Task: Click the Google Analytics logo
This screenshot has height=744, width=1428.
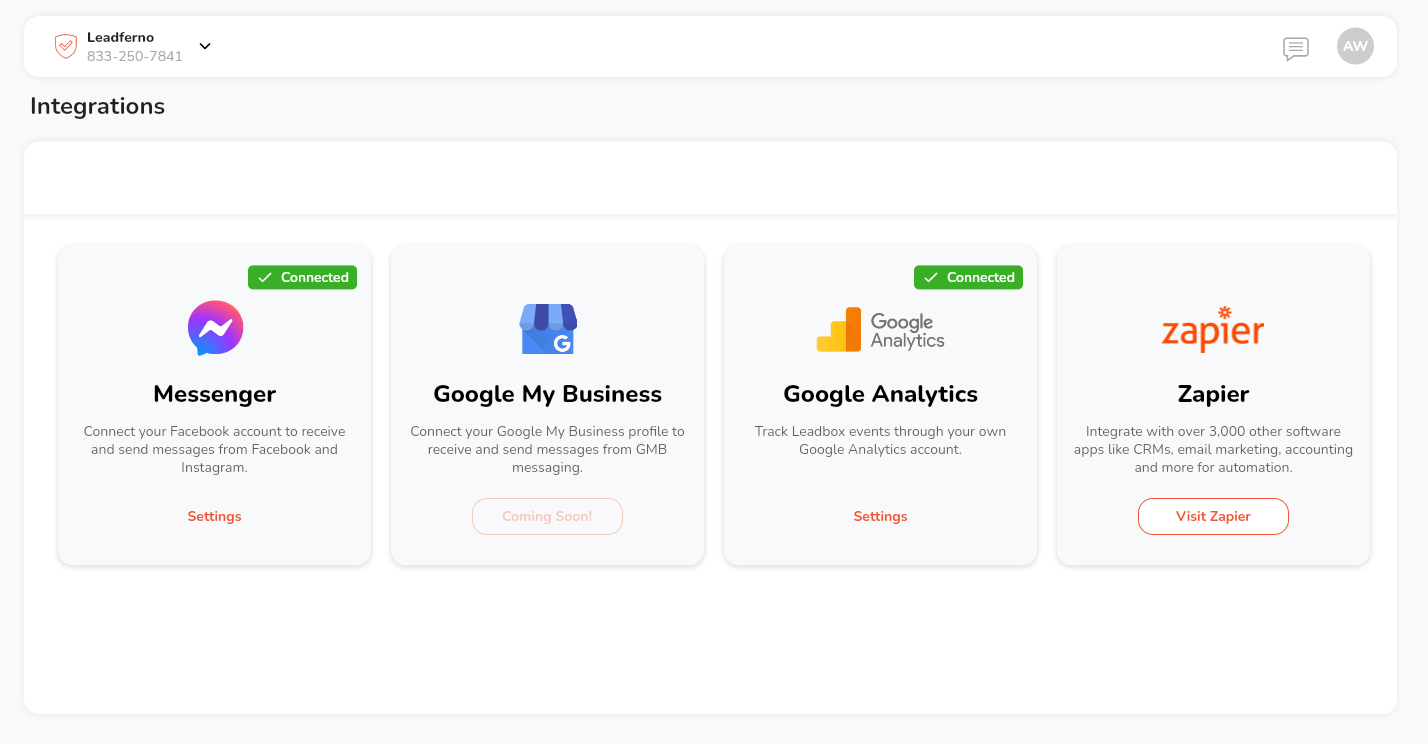Action: pos(880,329)
